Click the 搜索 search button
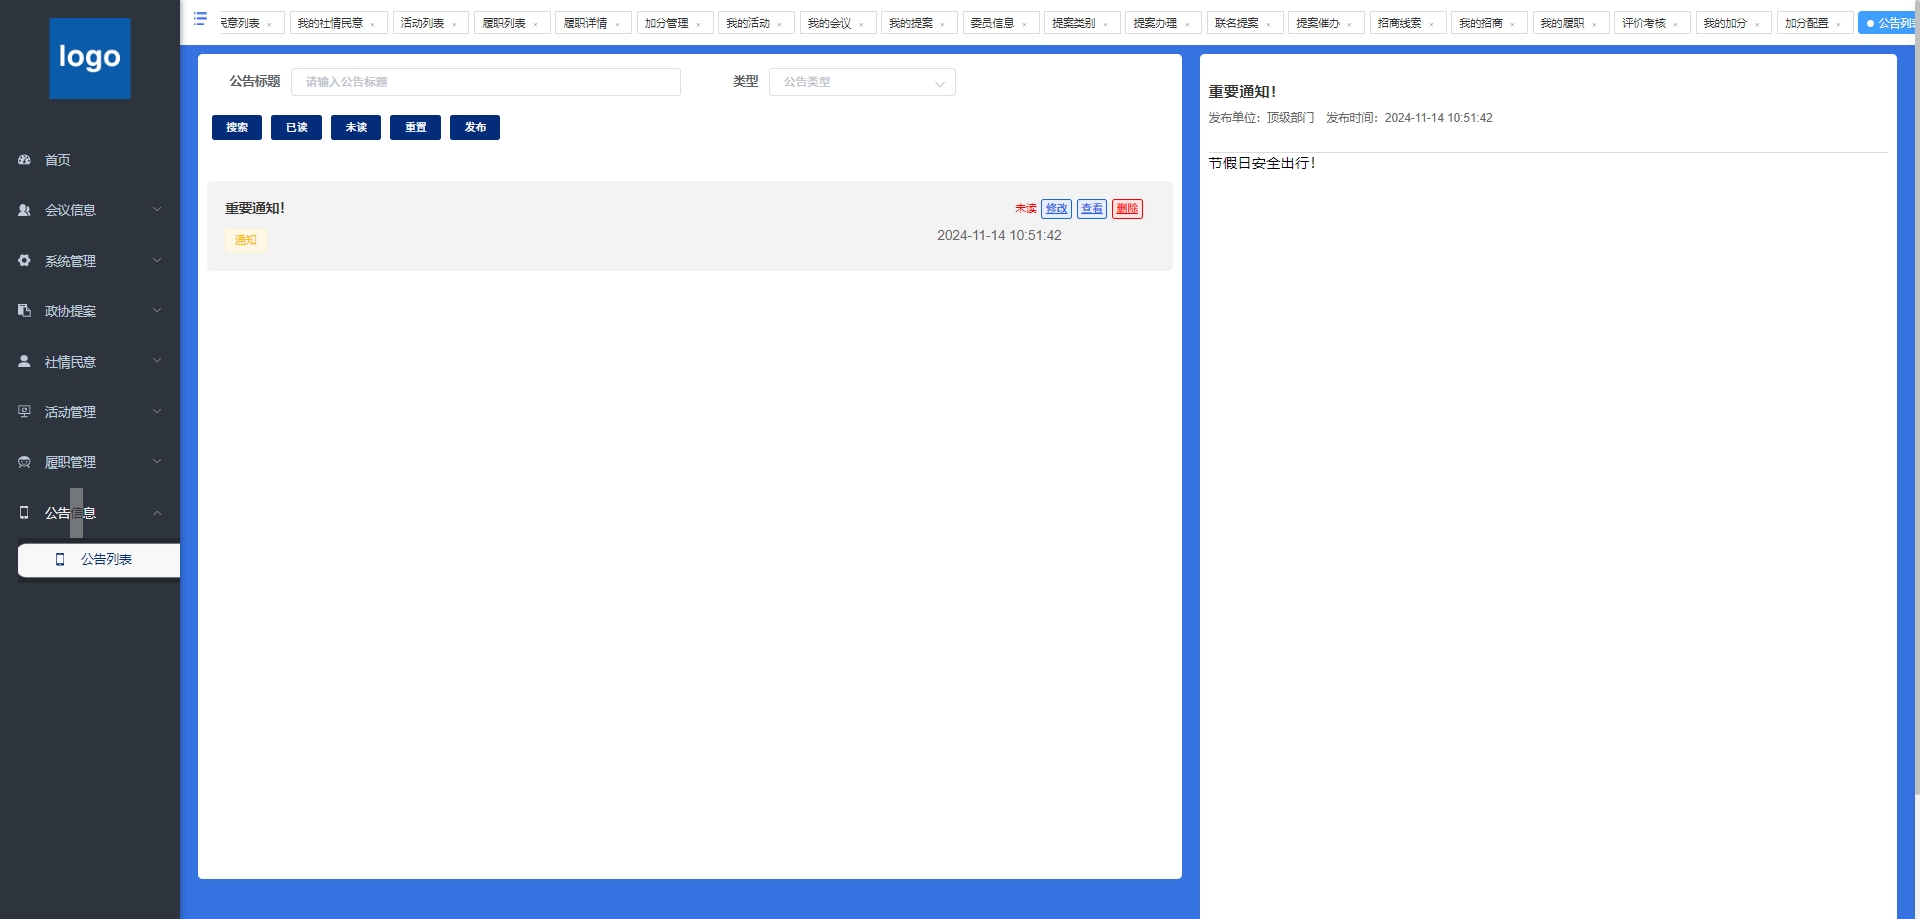Viewport: 1920px width, 919px height. (x=237, y=127)
